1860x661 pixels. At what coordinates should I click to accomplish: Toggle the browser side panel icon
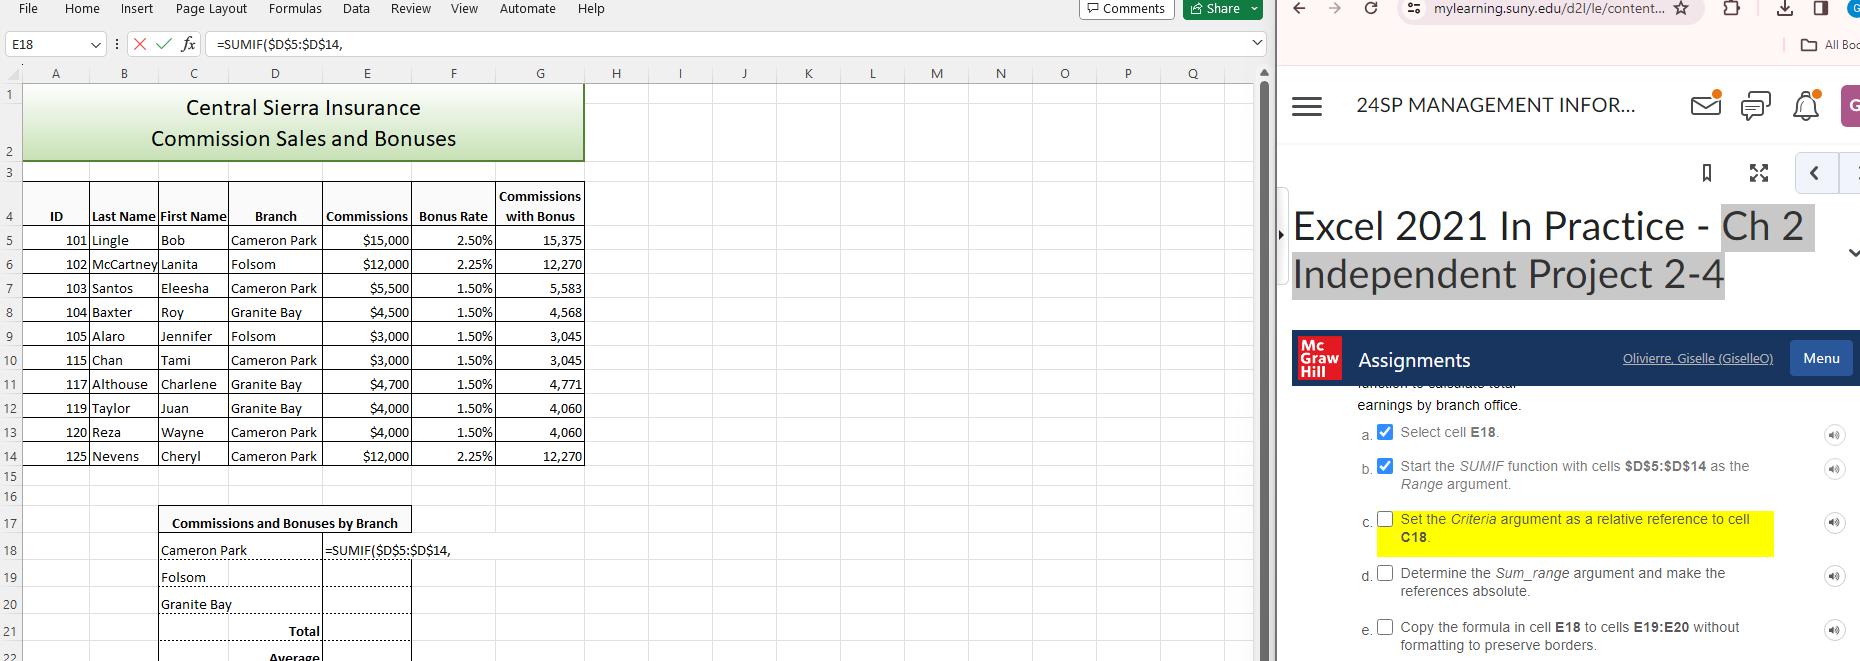pos(1821,8)
